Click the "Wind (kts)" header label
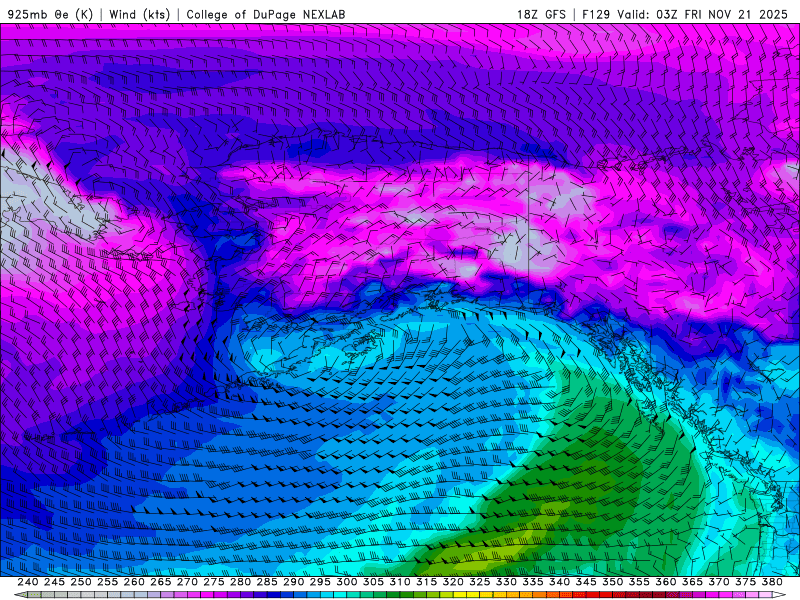 pos(139,14)
